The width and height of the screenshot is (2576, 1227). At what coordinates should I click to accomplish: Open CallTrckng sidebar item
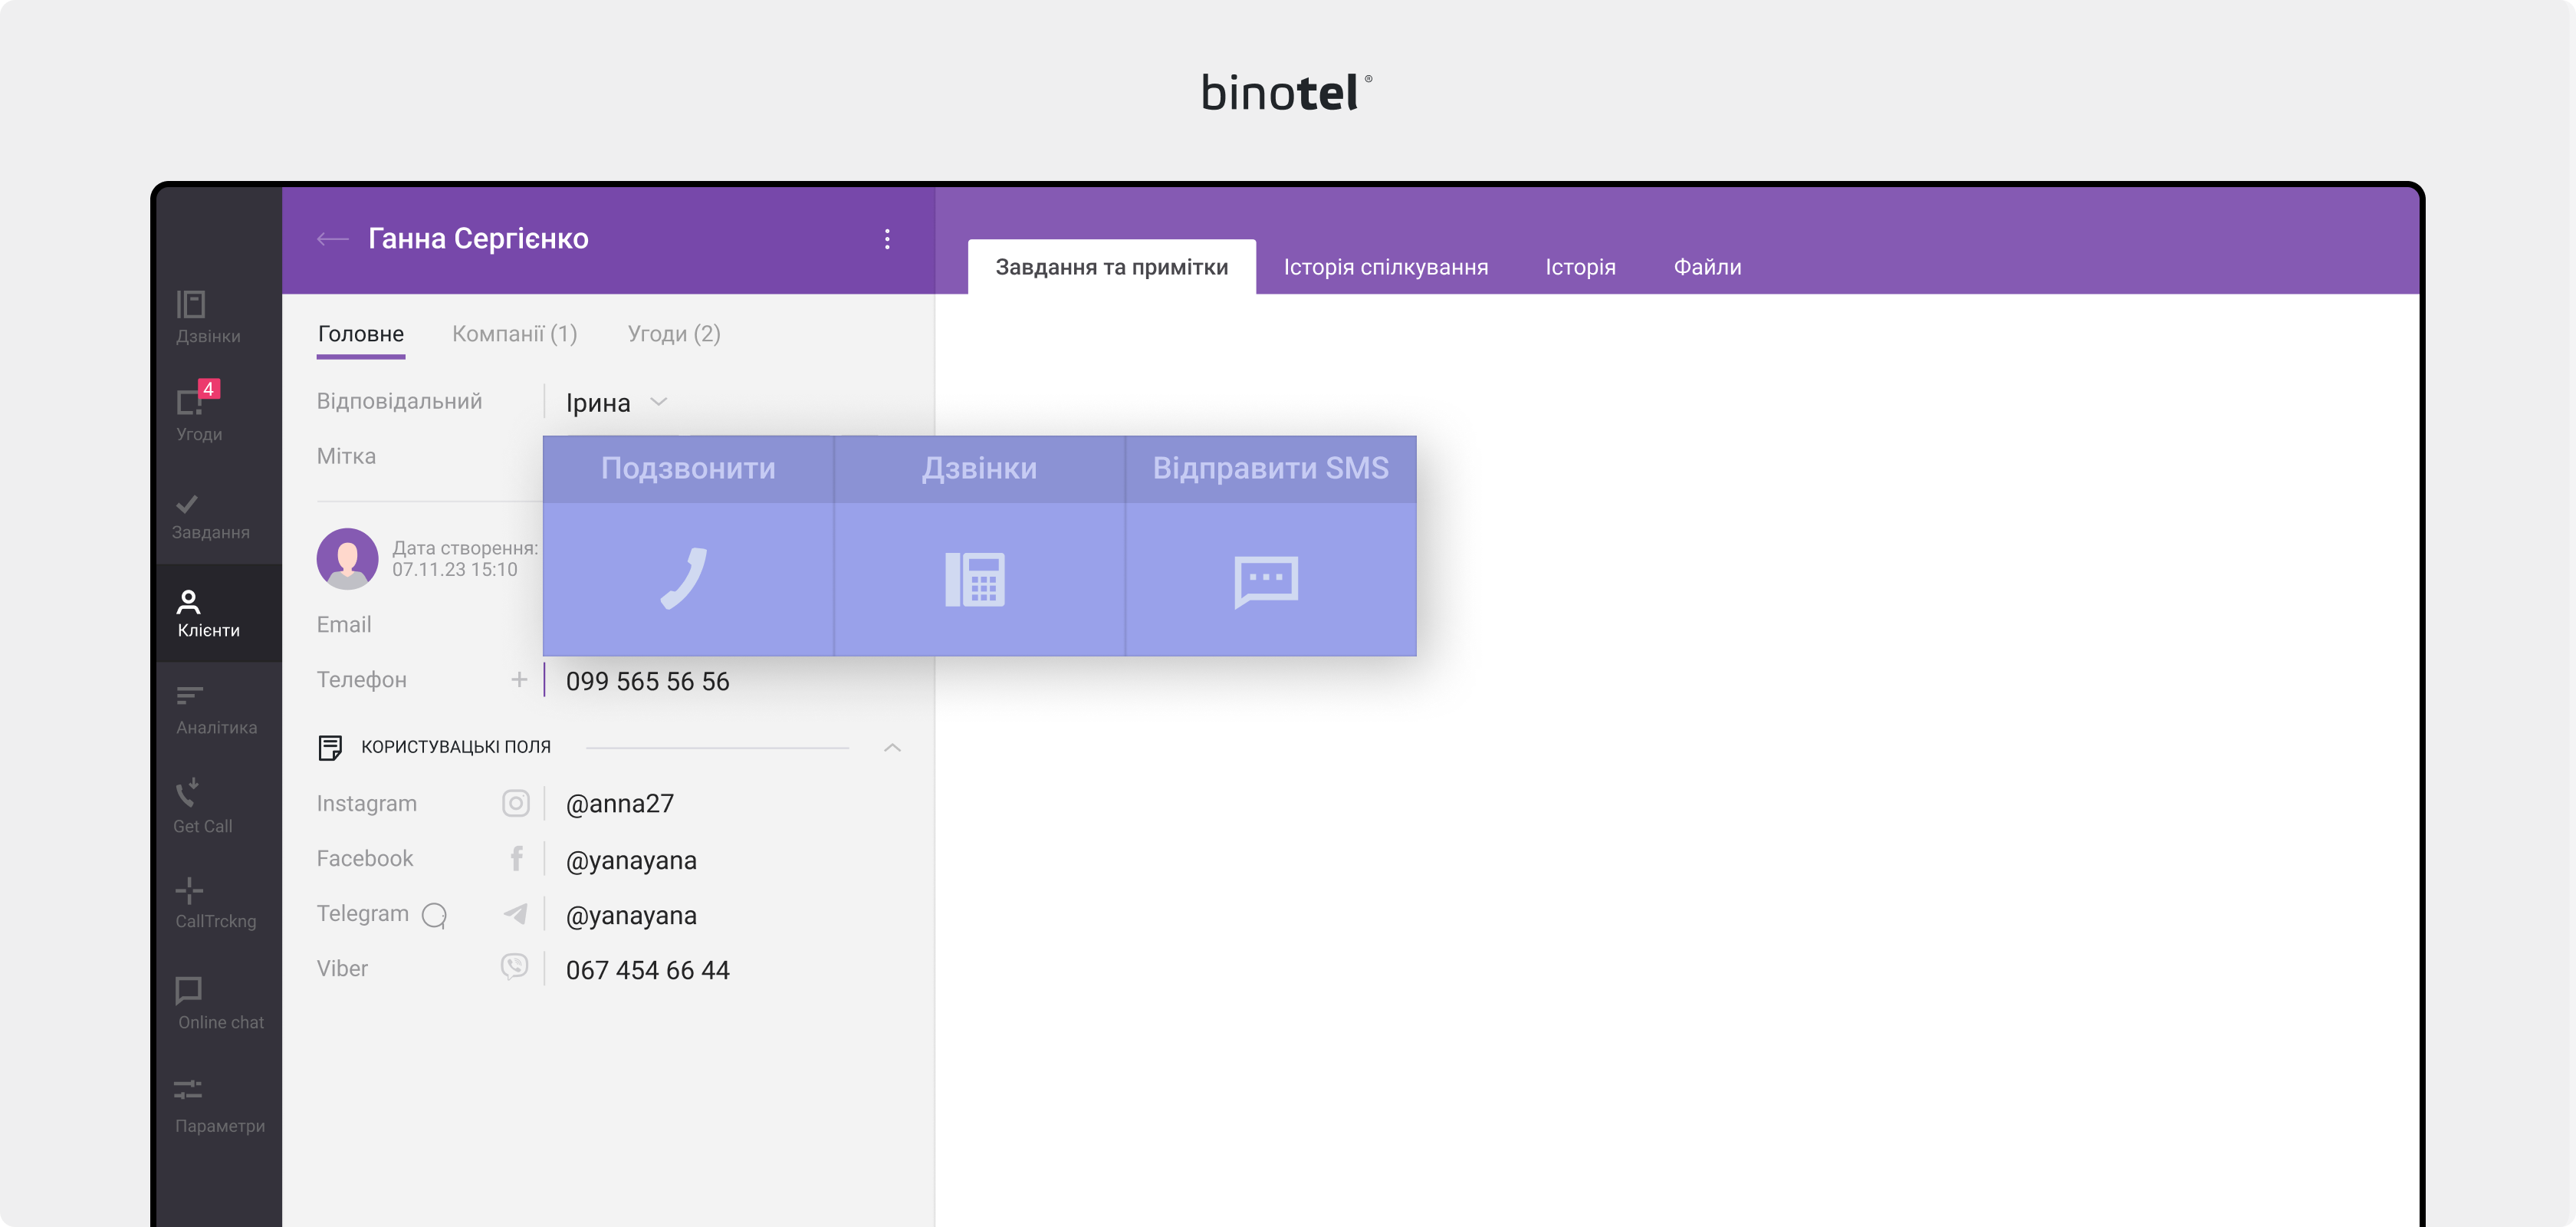215,904
